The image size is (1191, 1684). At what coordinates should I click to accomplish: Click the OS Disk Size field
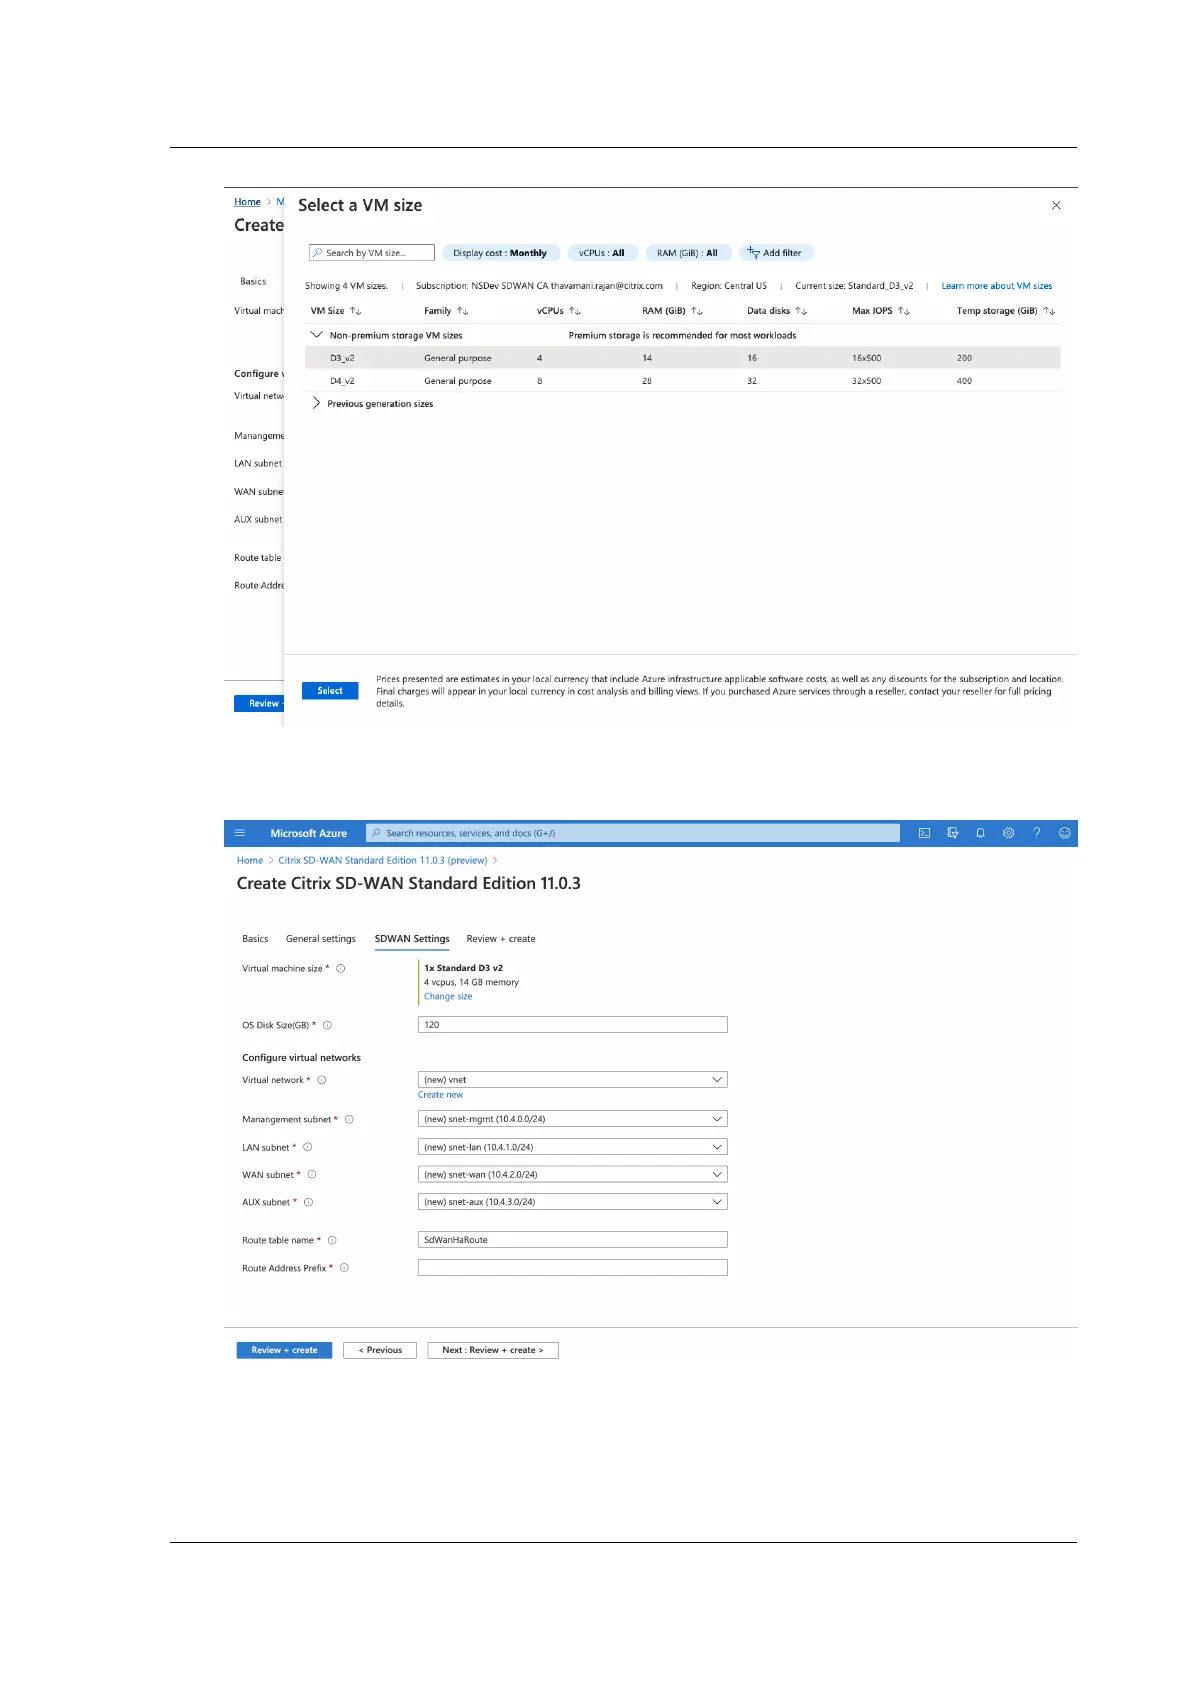click(x=572, y=1025)
